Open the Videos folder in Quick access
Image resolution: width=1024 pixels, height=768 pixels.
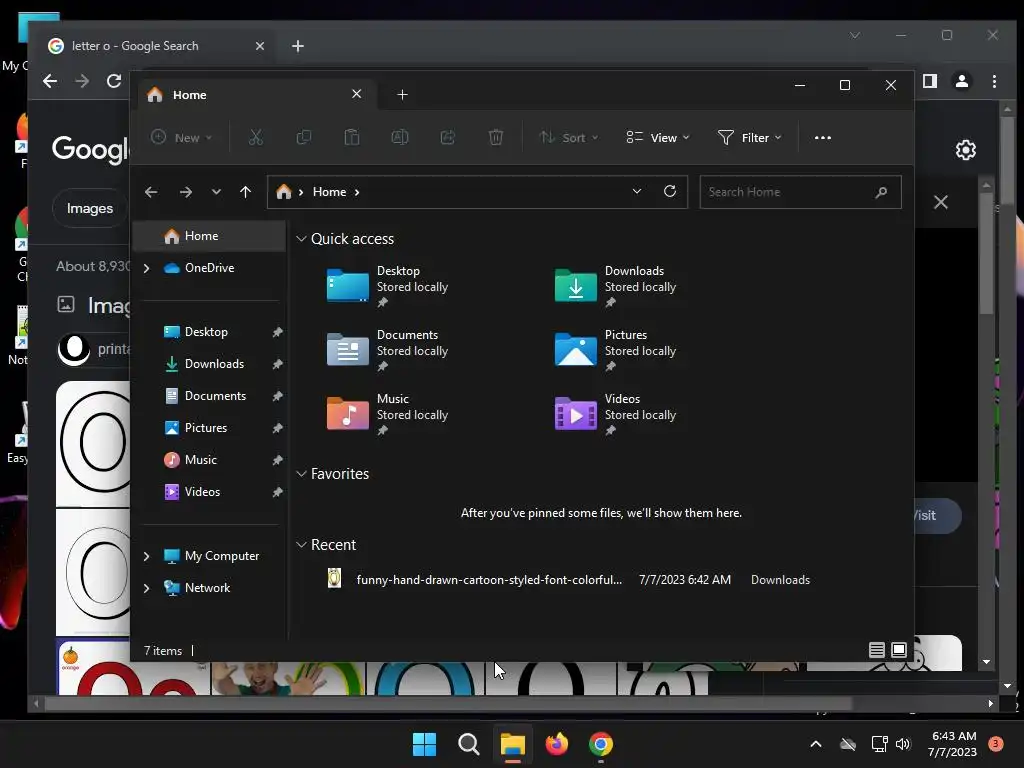click(x=616, y=414)
